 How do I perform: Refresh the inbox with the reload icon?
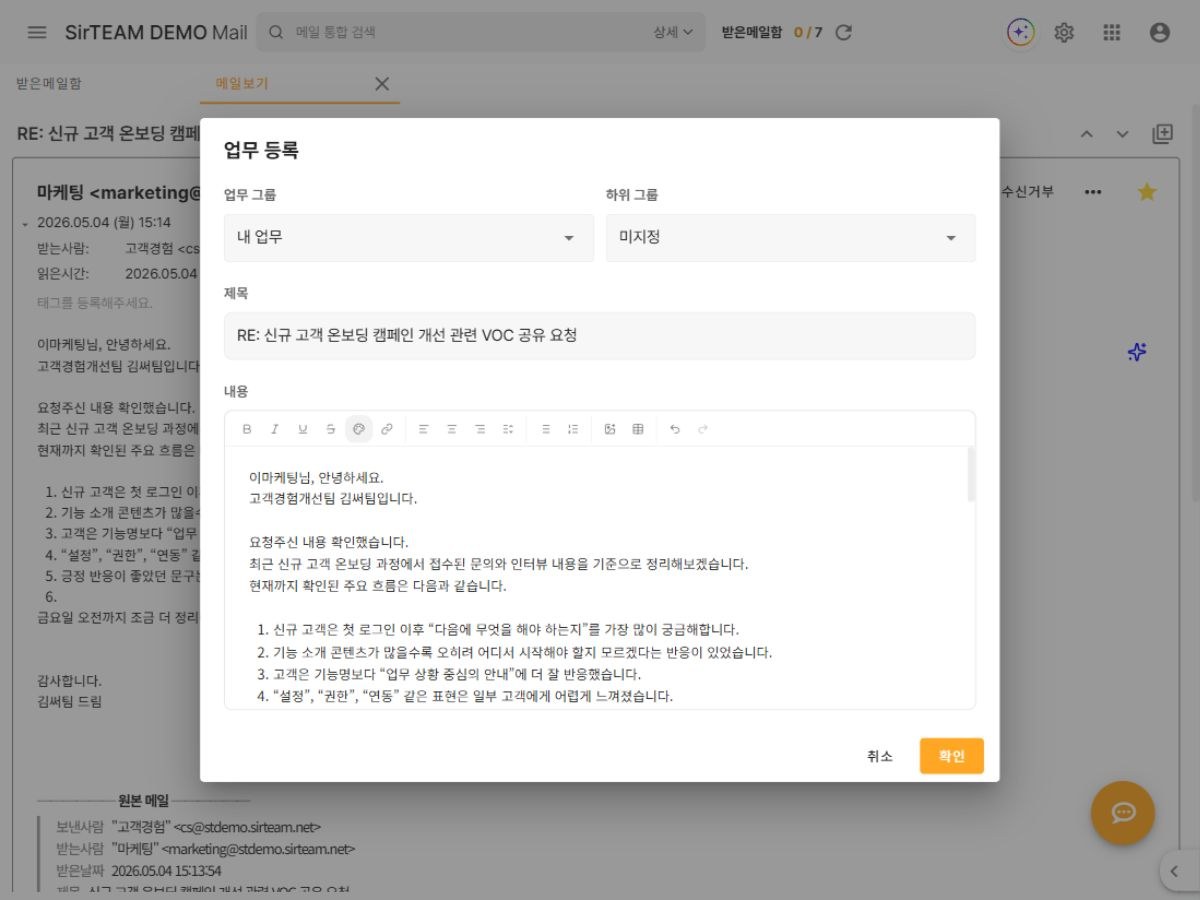843,32
